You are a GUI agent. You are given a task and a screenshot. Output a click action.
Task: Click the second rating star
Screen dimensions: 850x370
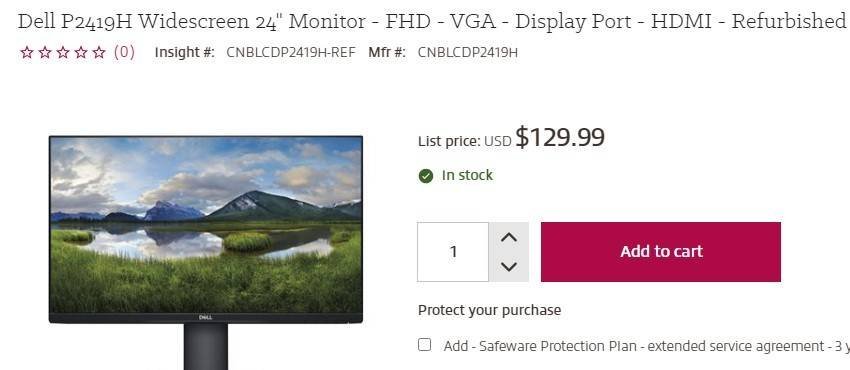point(45,53)
